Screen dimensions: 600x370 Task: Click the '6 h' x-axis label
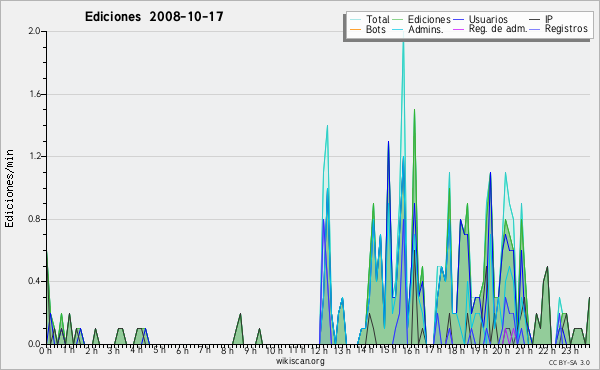coord(183,351)
